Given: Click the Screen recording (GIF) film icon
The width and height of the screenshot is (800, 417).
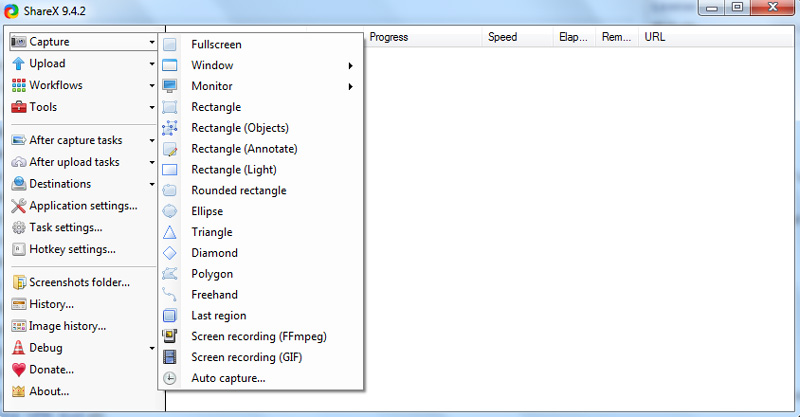Looking at the screenshot, I should pos(170,357).
